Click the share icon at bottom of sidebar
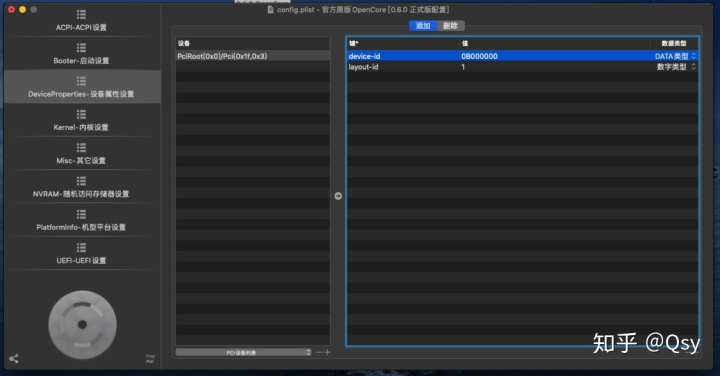This screenshot has height=376, width=720. (14, 359)
